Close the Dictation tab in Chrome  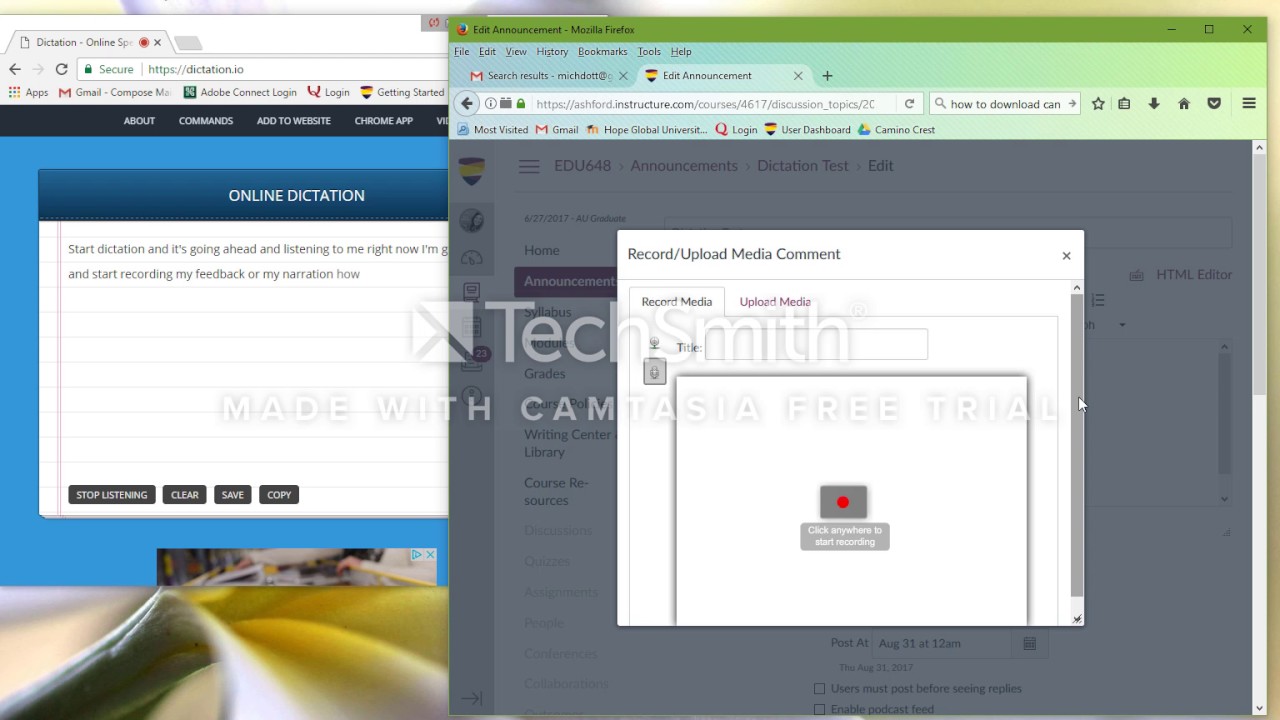coord(157,42)
